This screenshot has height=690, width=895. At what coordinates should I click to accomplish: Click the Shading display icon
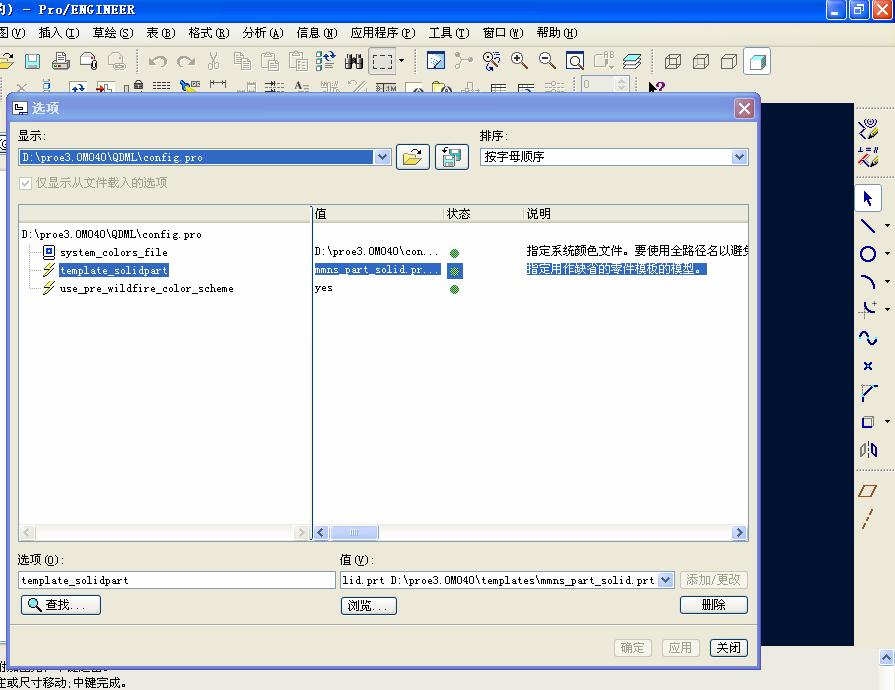757,61
